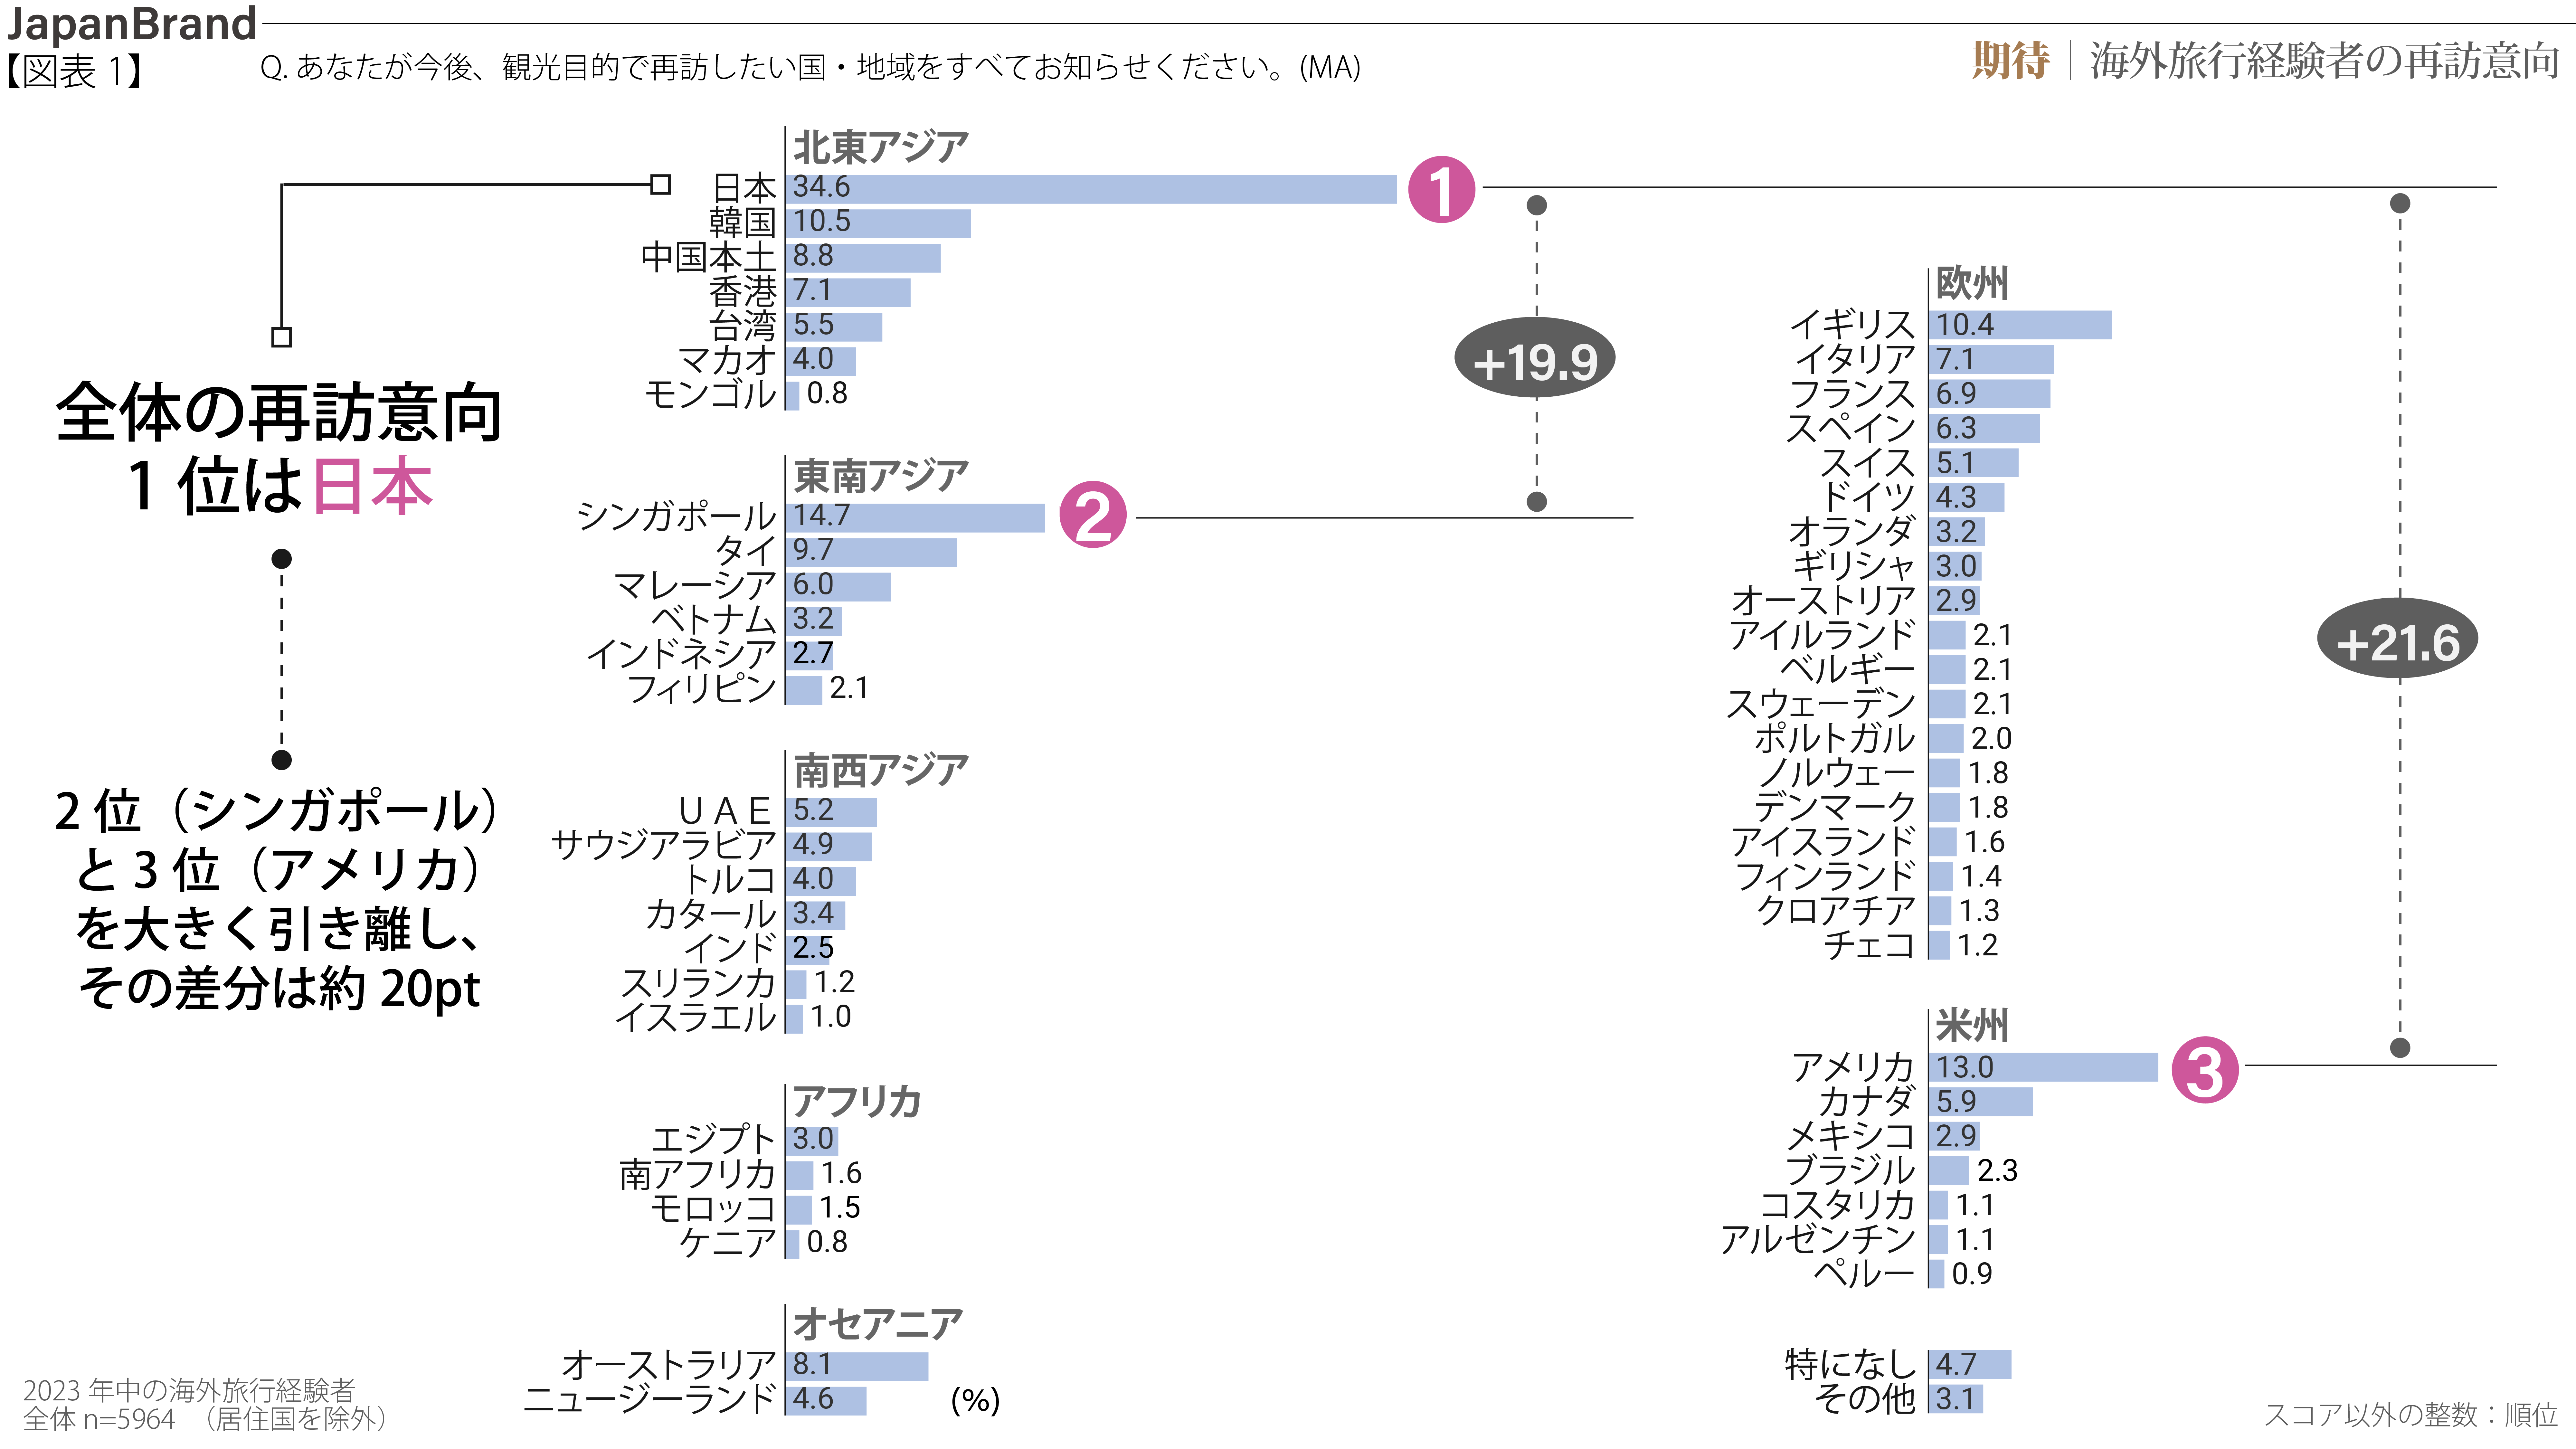Screen dimensions: 2576x1449
Task: Click the pink 日本 headline text
Action: tap(372, 487)
